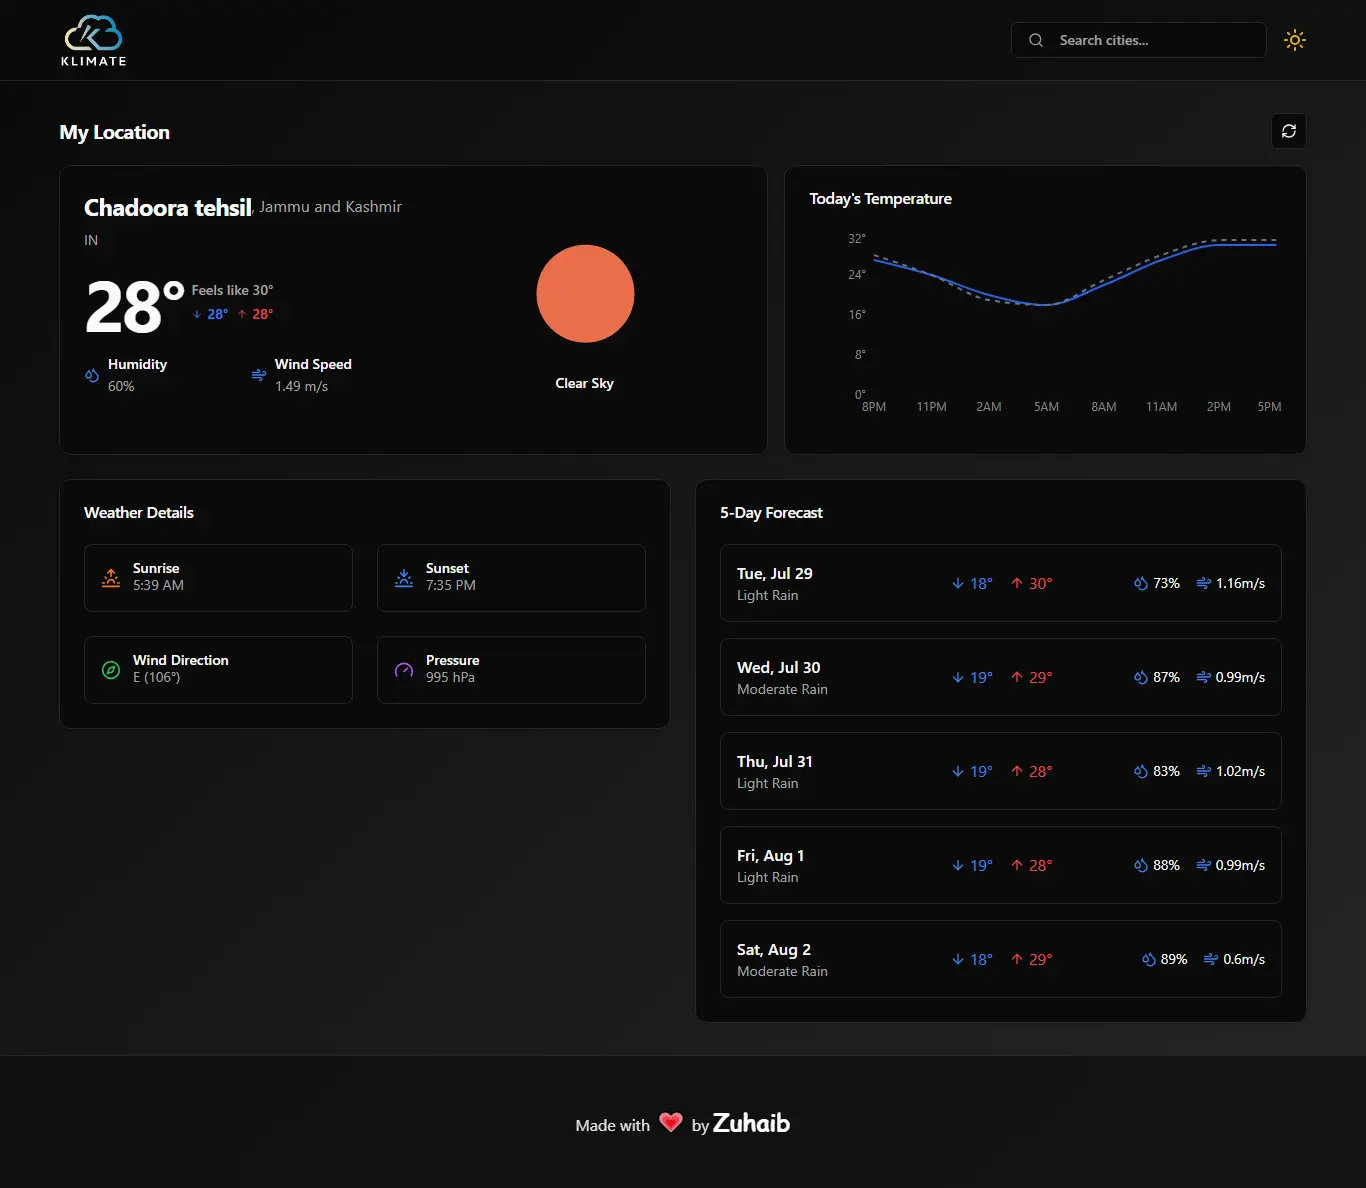1366x1188 pixels.
Task: Open the Sat, Aug 2 forecast entry
Action: pyautogui.click(x=1000, y=959)
